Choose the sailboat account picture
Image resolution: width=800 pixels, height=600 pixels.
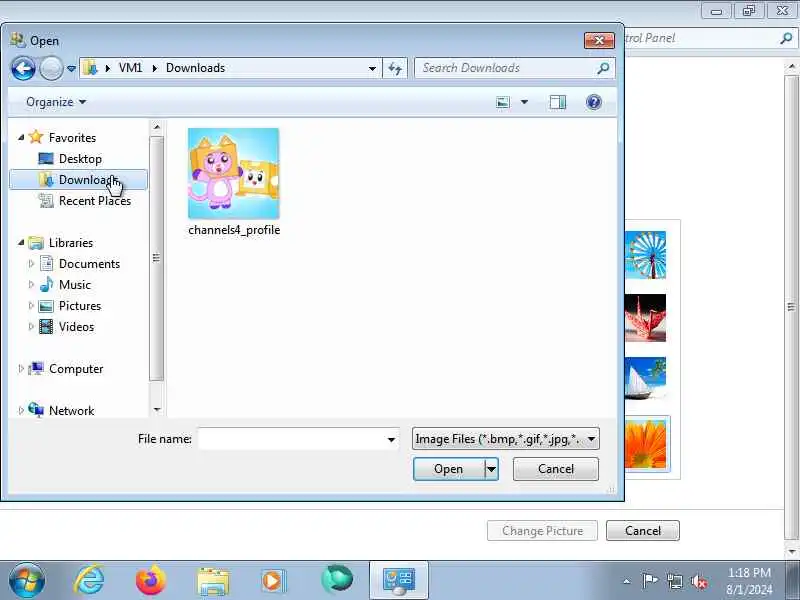(645, 379)
